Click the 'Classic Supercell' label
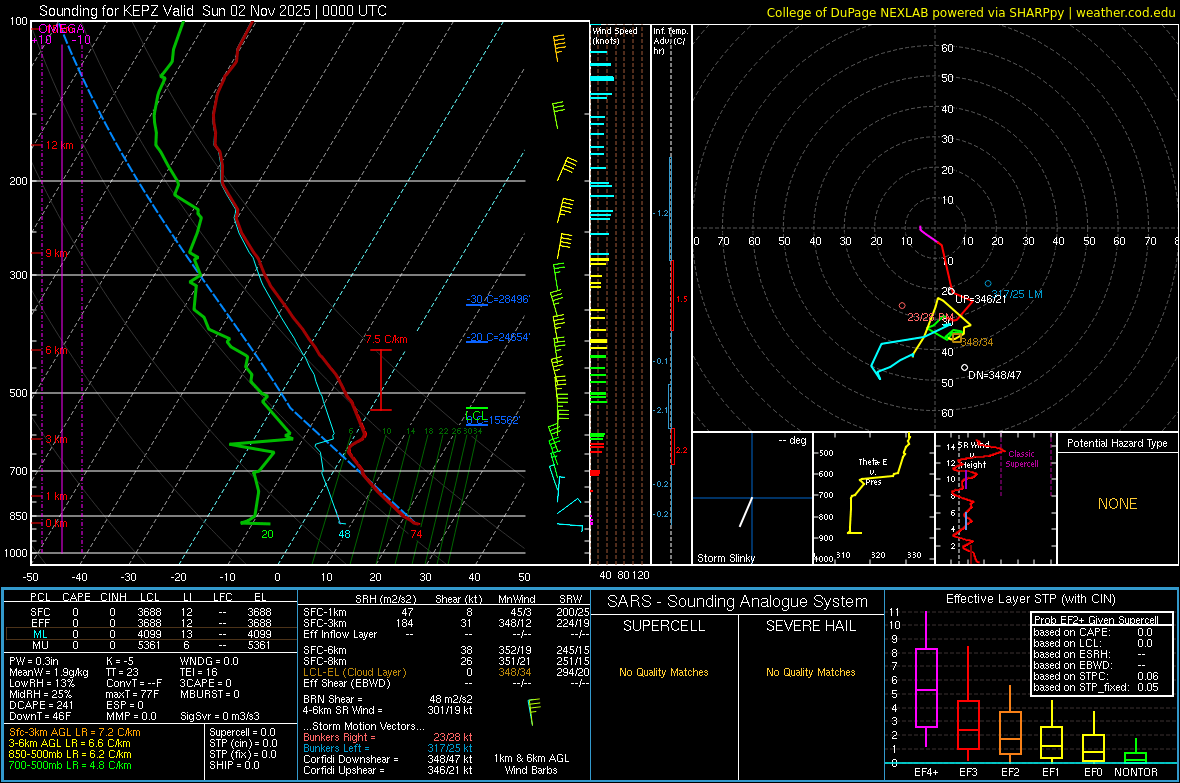 (1021, 459)
